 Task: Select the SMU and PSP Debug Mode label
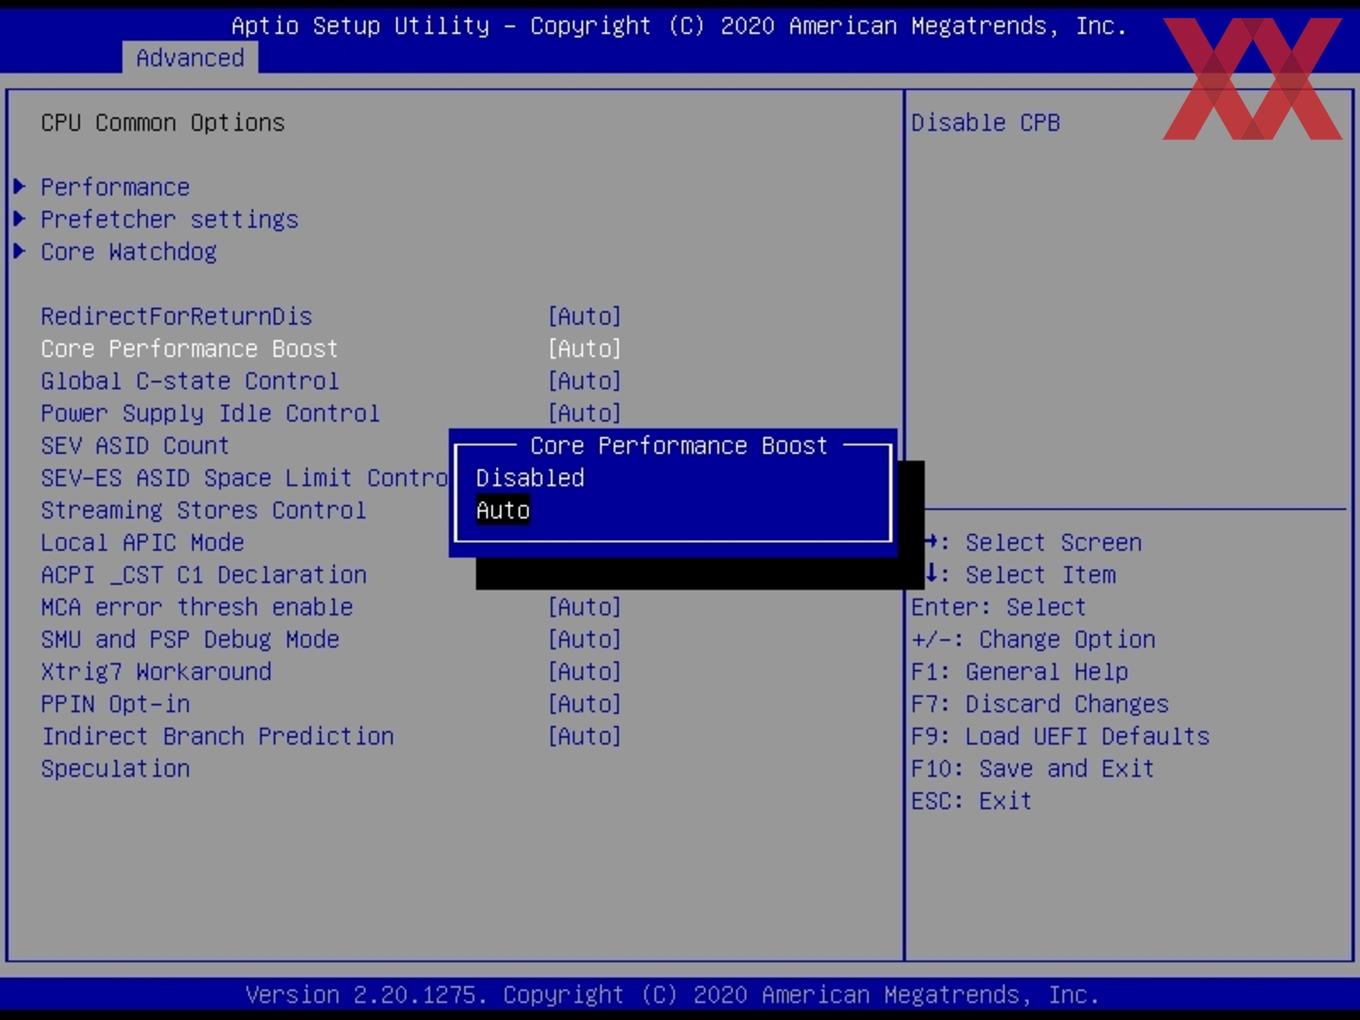(x=189, y=639)
